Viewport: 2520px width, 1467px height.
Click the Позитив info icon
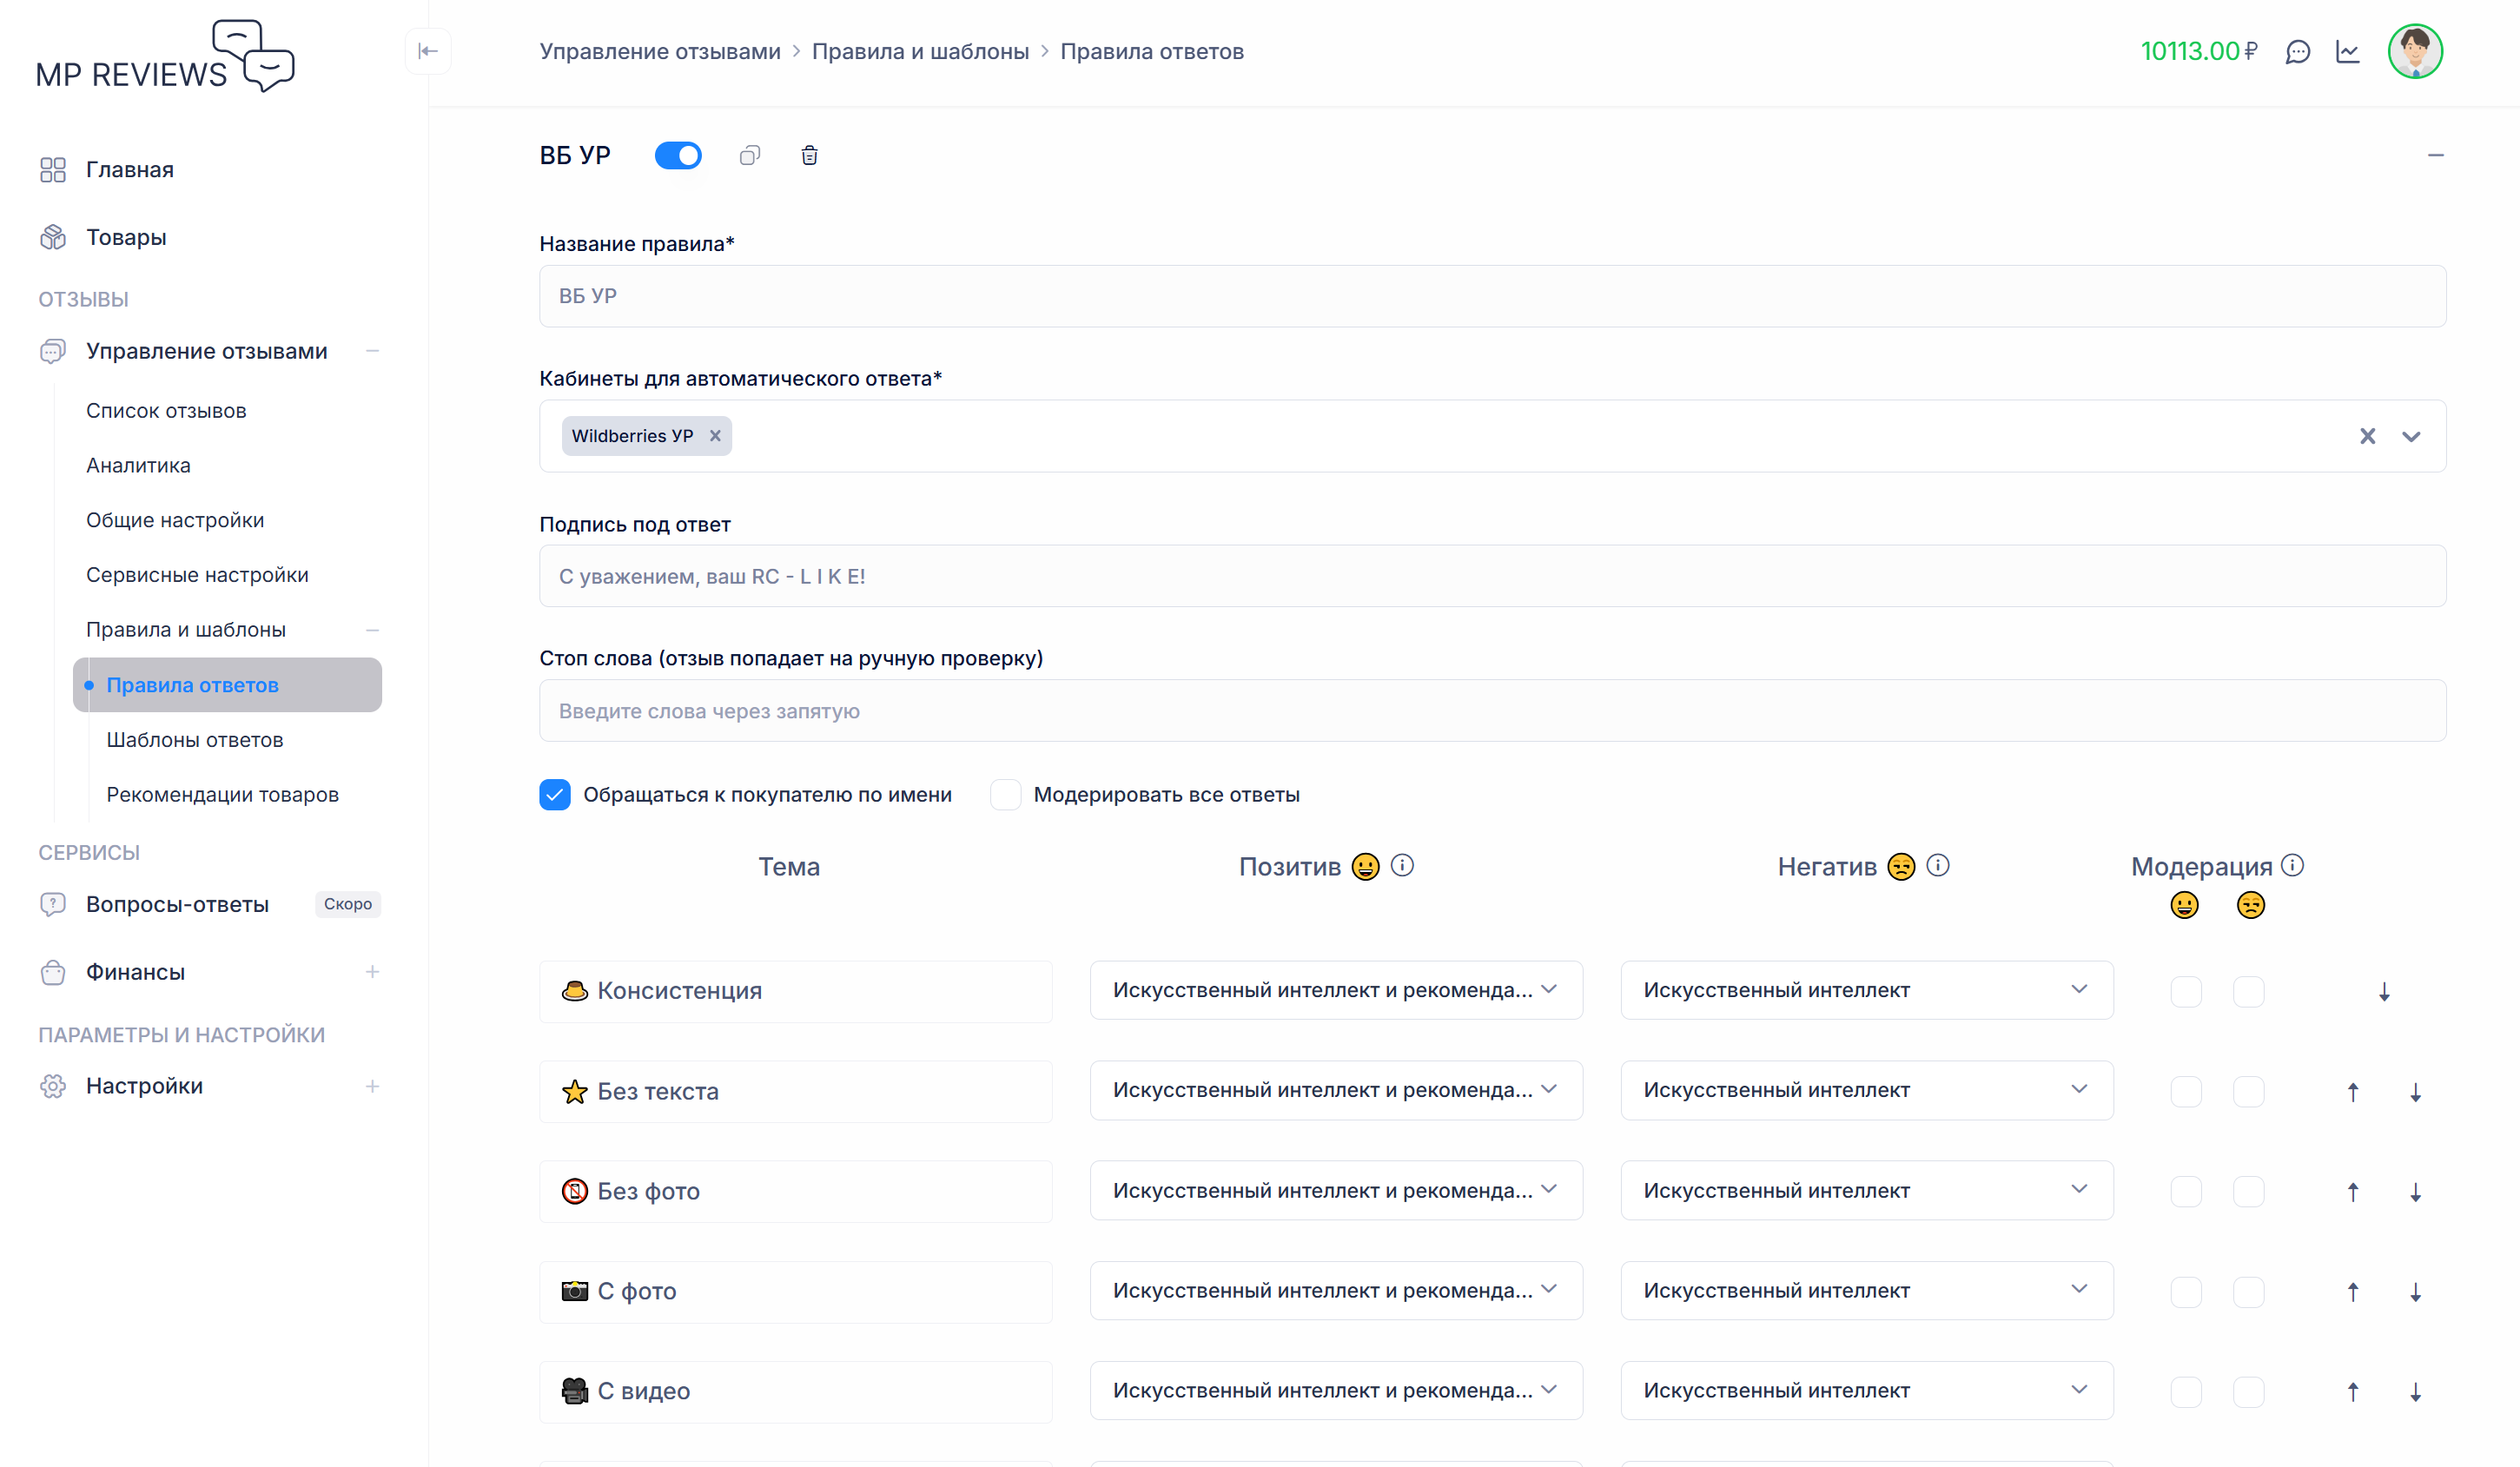click(x=1402, y=865)
